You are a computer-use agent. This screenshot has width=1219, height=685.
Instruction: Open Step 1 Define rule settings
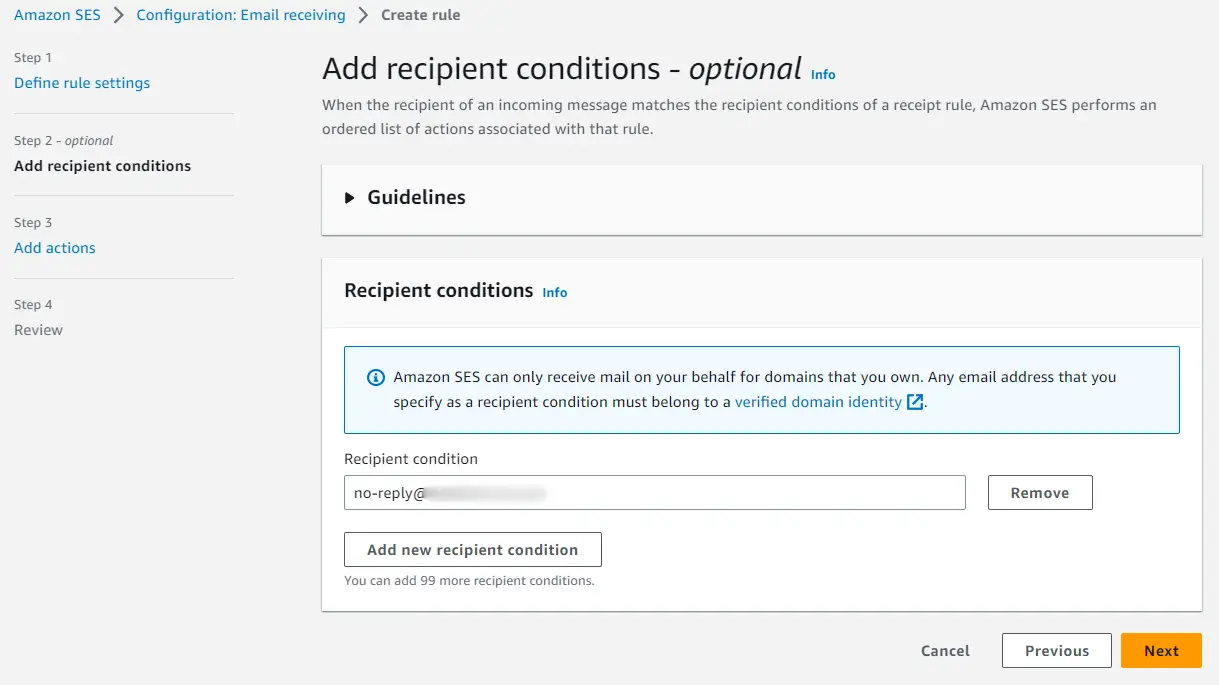point(82,83)
